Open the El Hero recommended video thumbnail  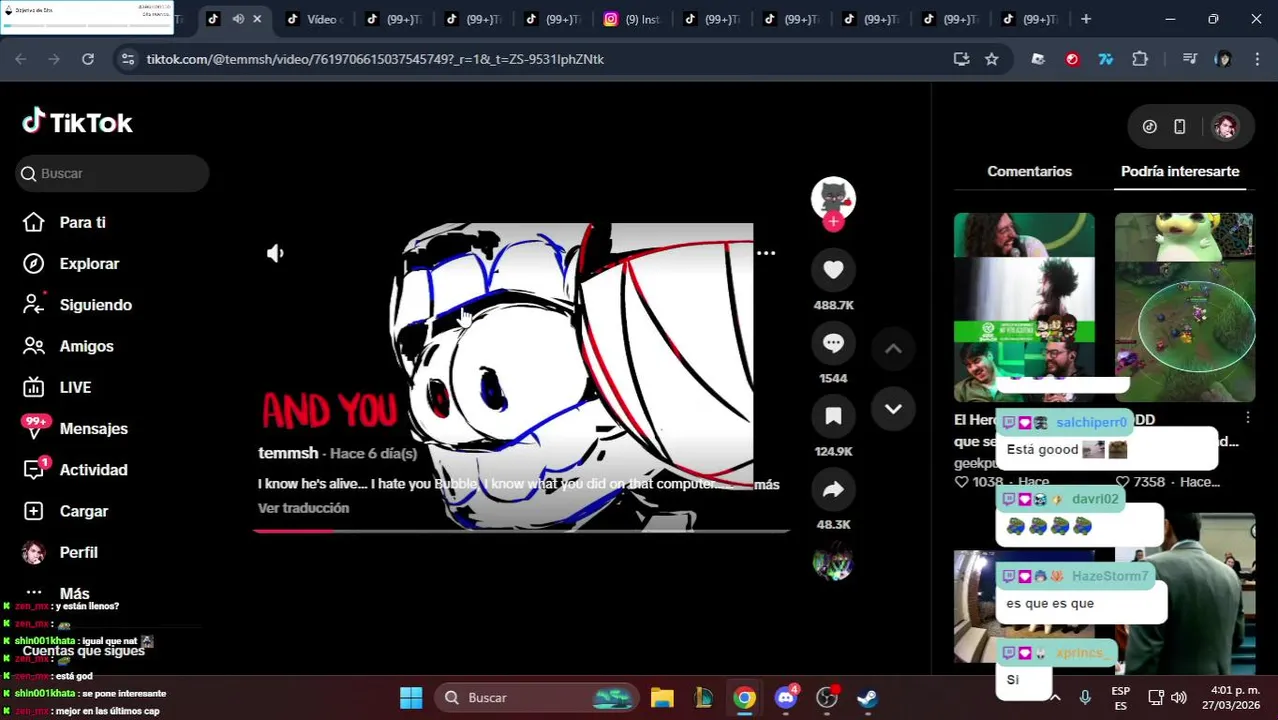pos(1024,307)
